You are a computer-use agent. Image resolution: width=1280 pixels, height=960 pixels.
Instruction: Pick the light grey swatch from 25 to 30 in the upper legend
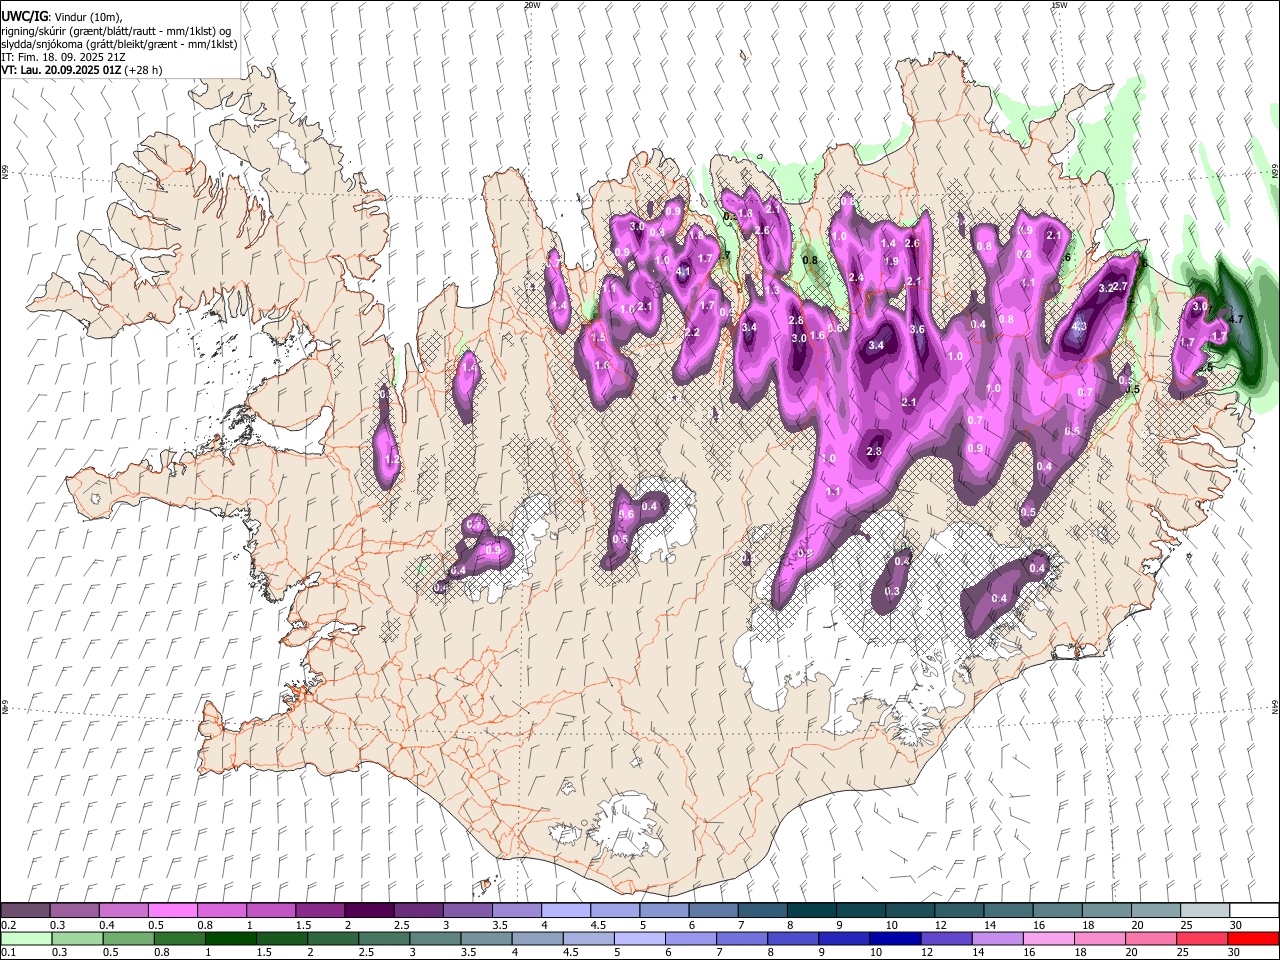[1205, 911]
